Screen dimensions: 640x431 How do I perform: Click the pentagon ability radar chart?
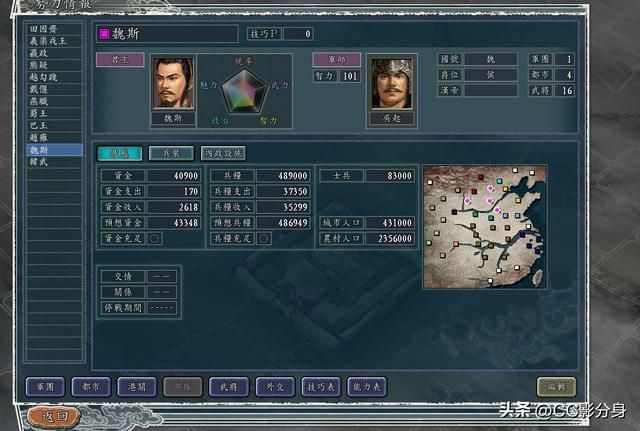(x=244, y=91)
